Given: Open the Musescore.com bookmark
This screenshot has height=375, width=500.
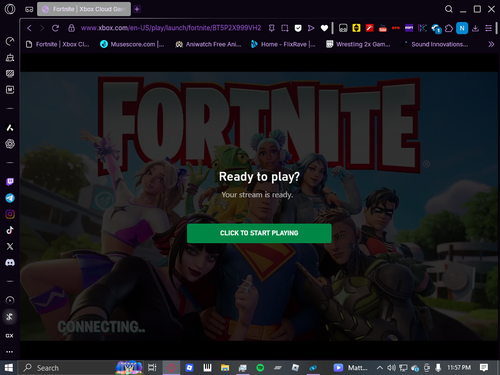Looking at the screenshot, I should (132, 44).
